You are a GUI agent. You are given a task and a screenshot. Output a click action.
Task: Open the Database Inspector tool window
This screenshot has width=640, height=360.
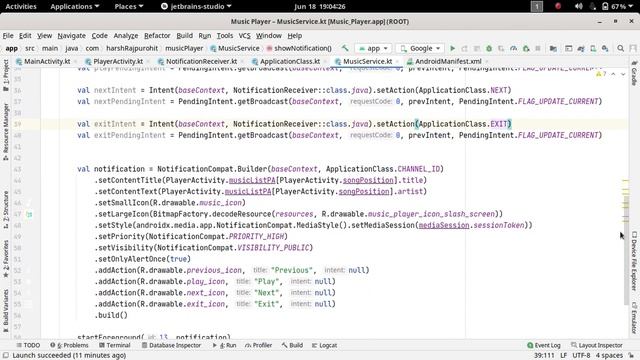click(x=171, y=345)
